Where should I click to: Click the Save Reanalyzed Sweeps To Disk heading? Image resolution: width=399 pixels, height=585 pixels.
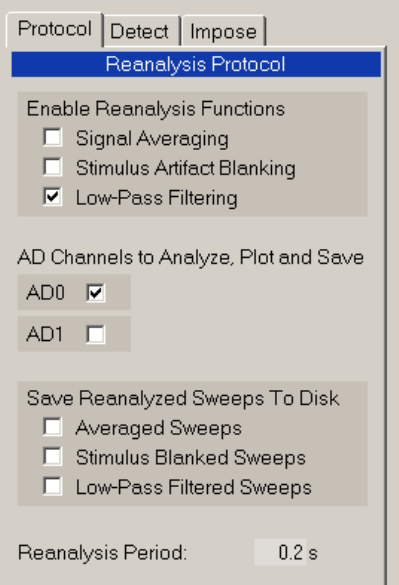coord(183,398)
